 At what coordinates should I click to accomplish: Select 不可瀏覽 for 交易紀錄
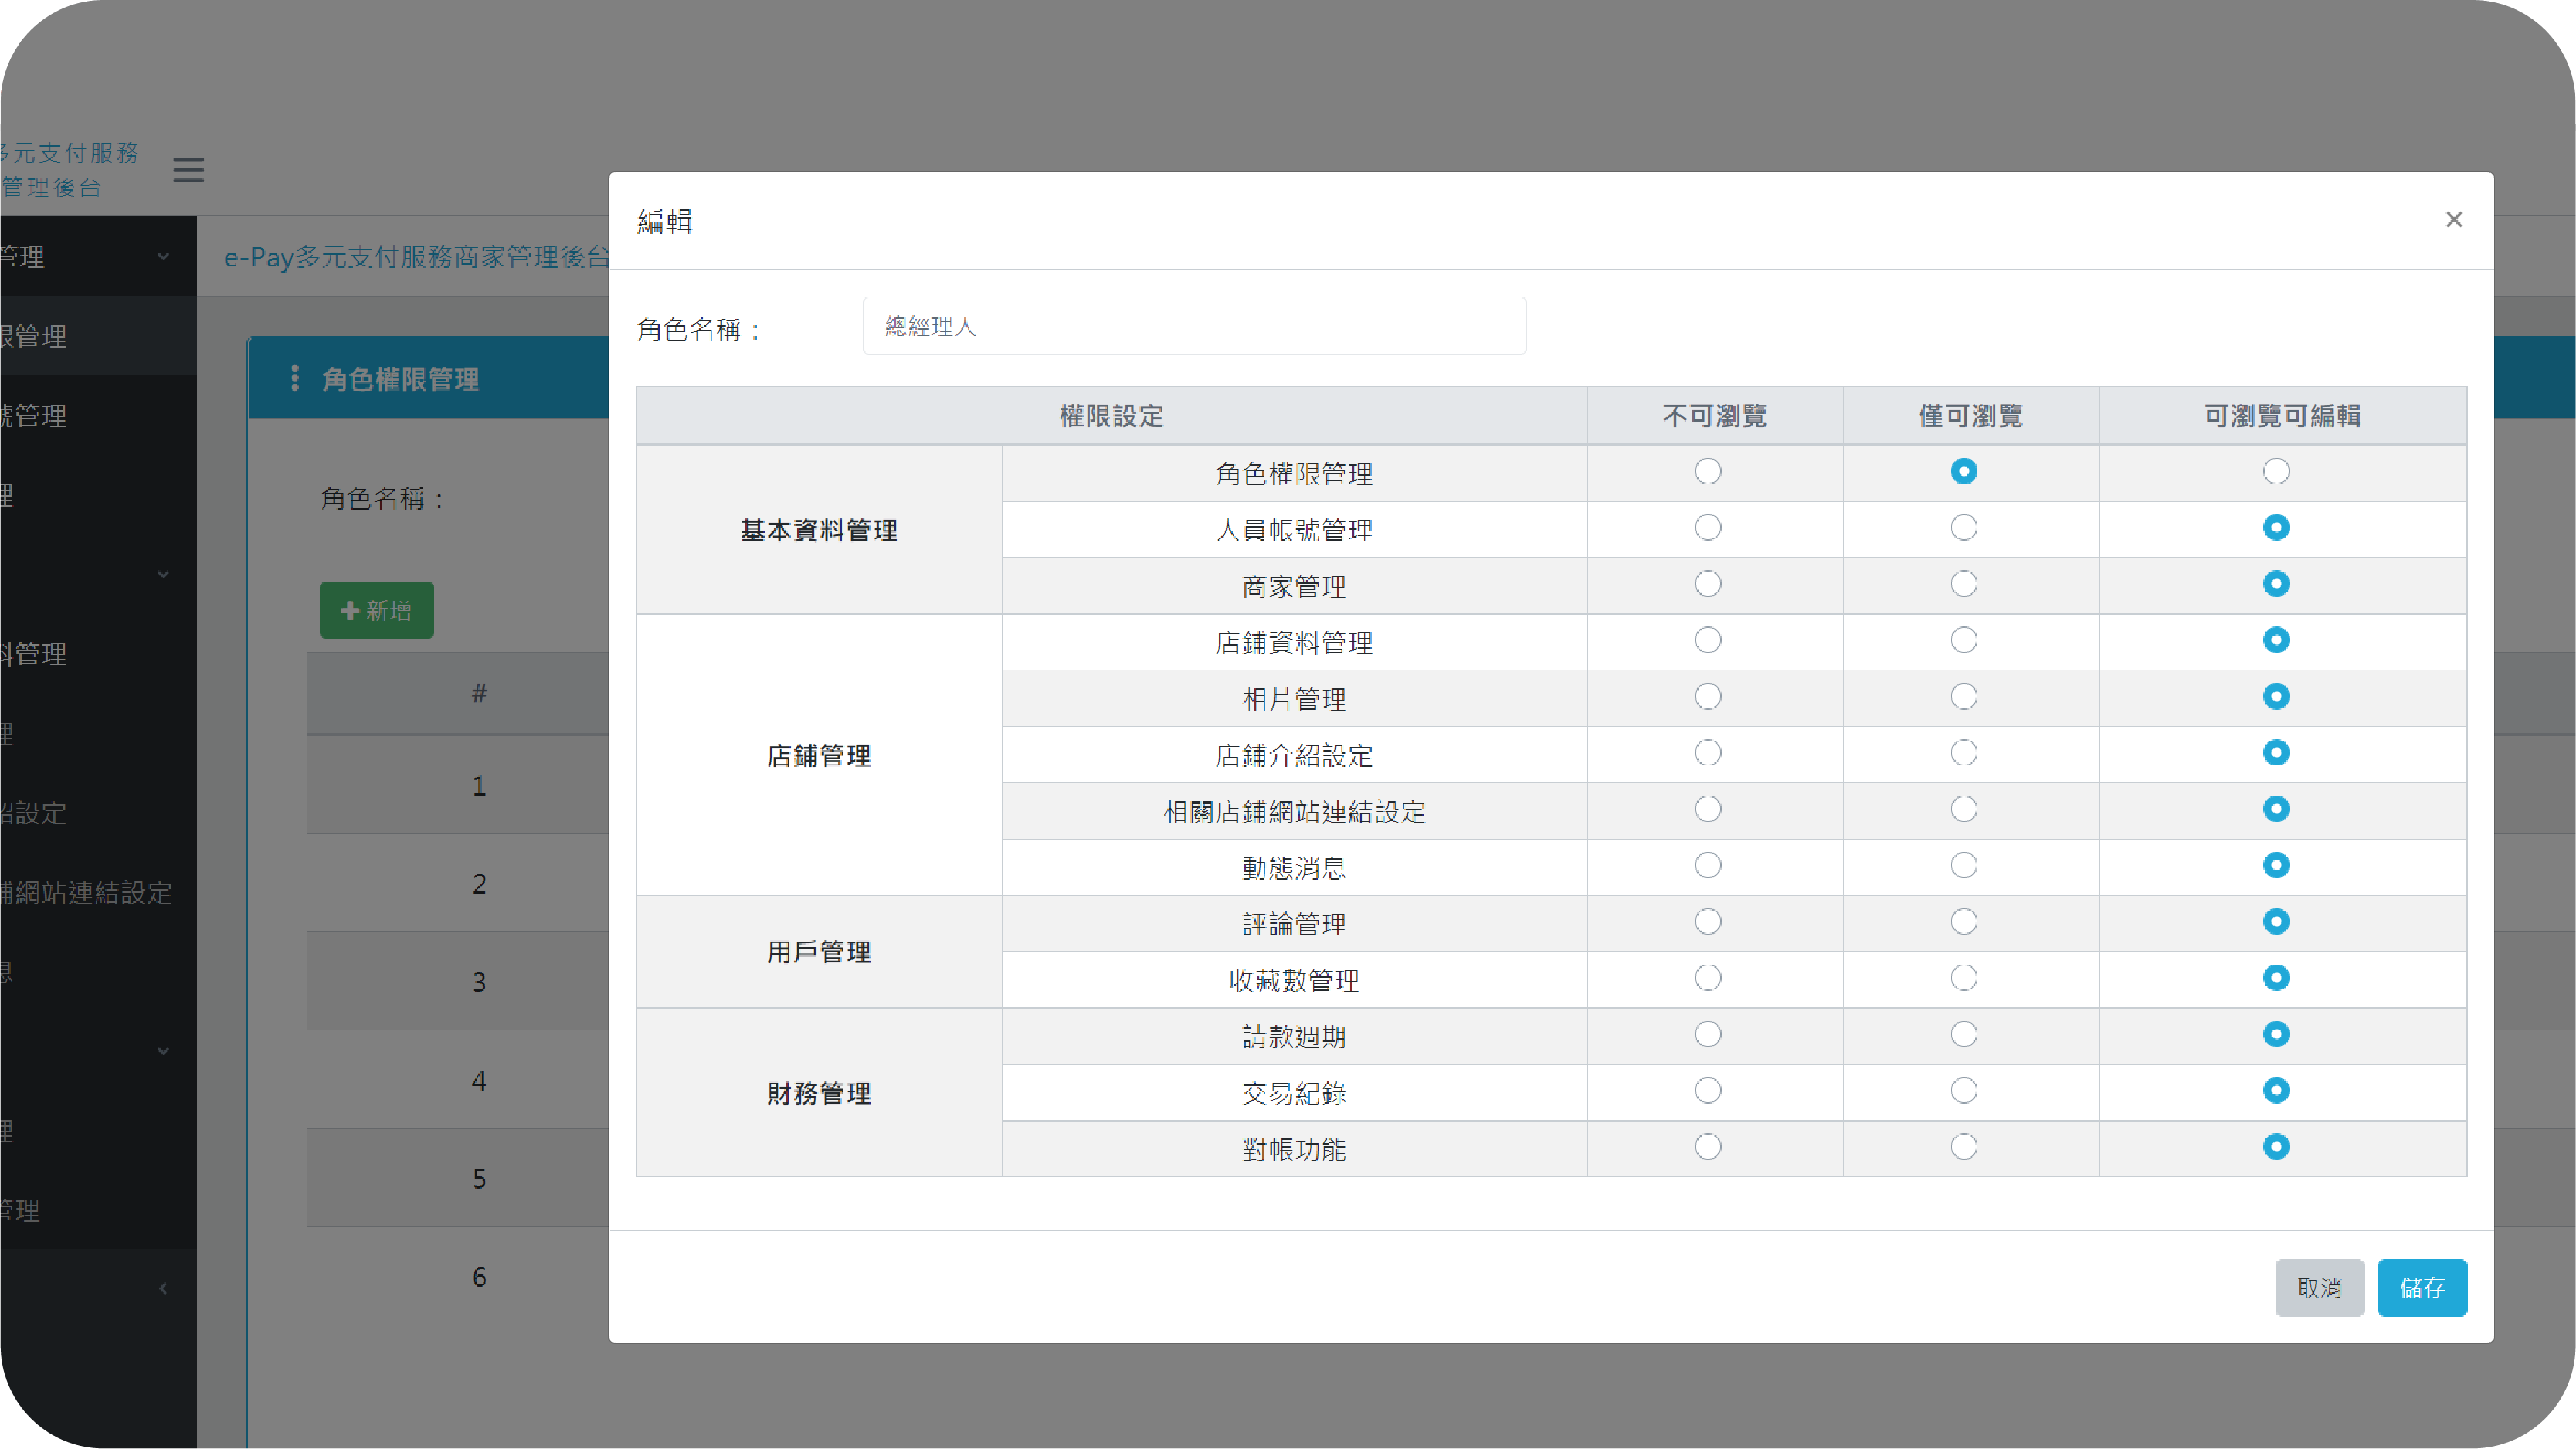[x=1707, y=1090]
